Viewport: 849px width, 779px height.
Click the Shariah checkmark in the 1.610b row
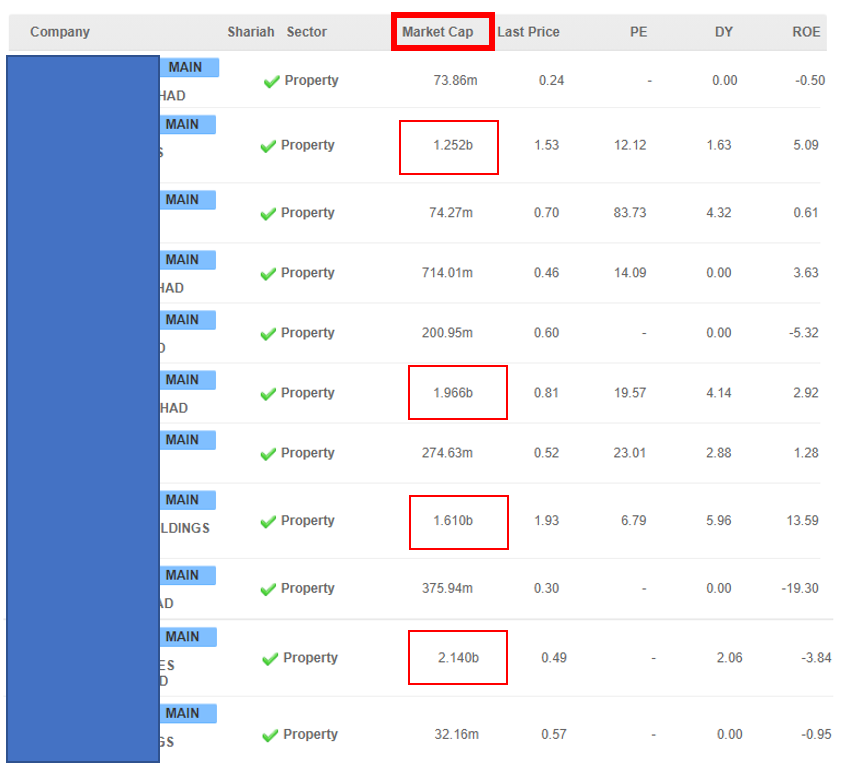(268, 522)
